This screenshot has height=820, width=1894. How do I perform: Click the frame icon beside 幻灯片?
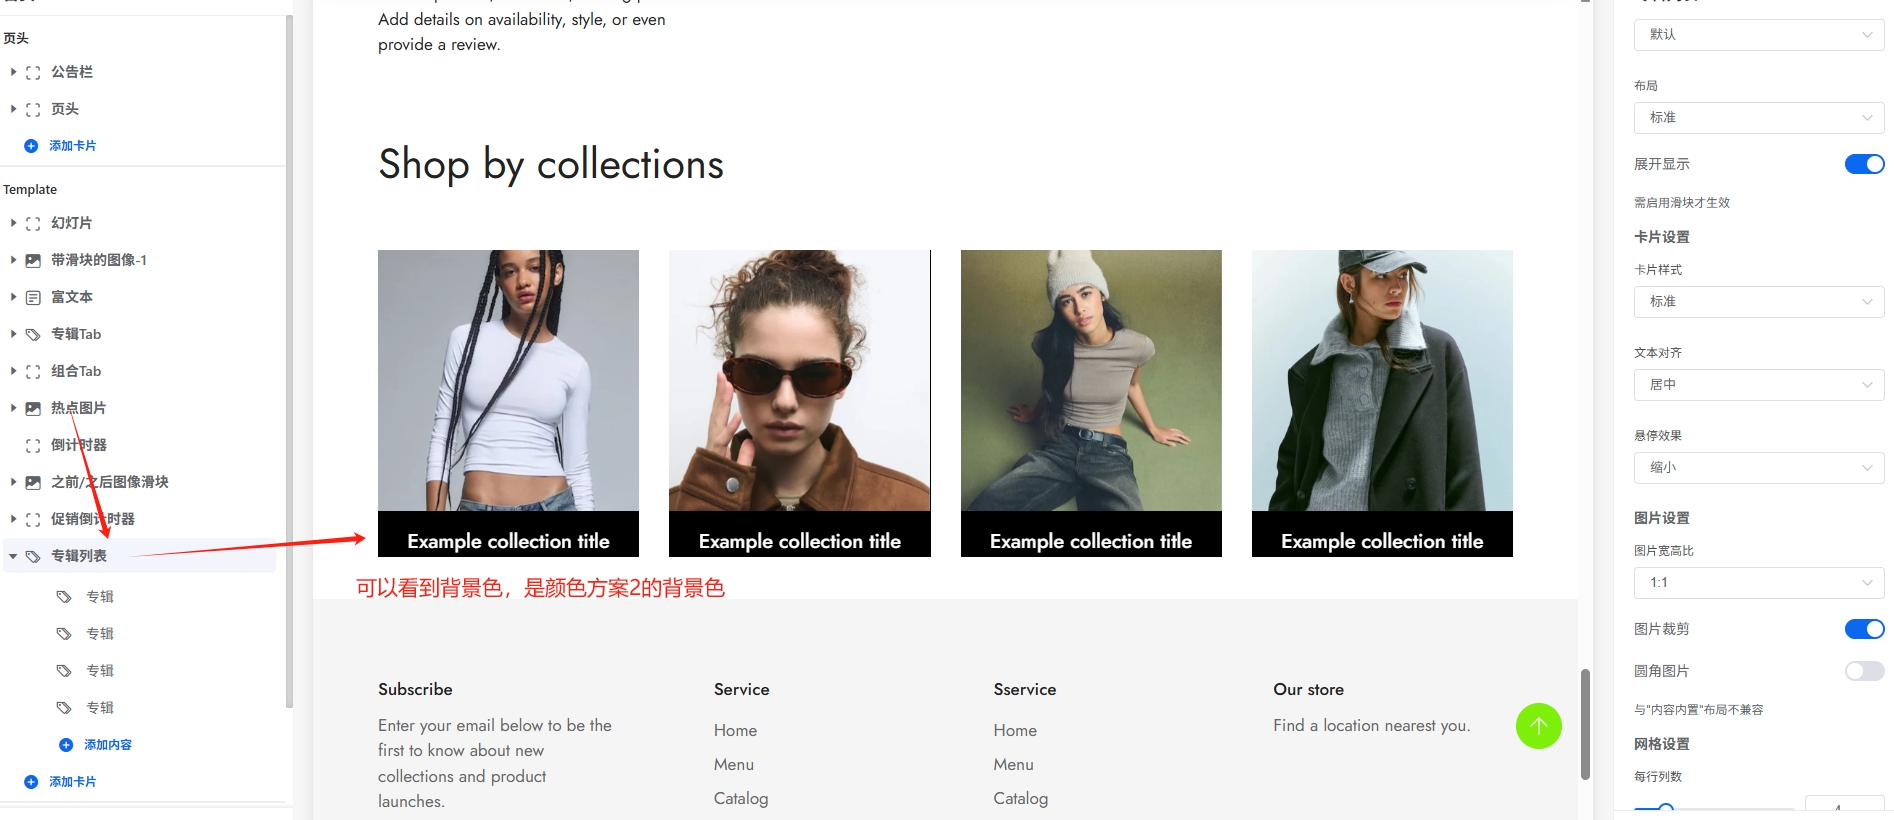[x=33, y=223]
